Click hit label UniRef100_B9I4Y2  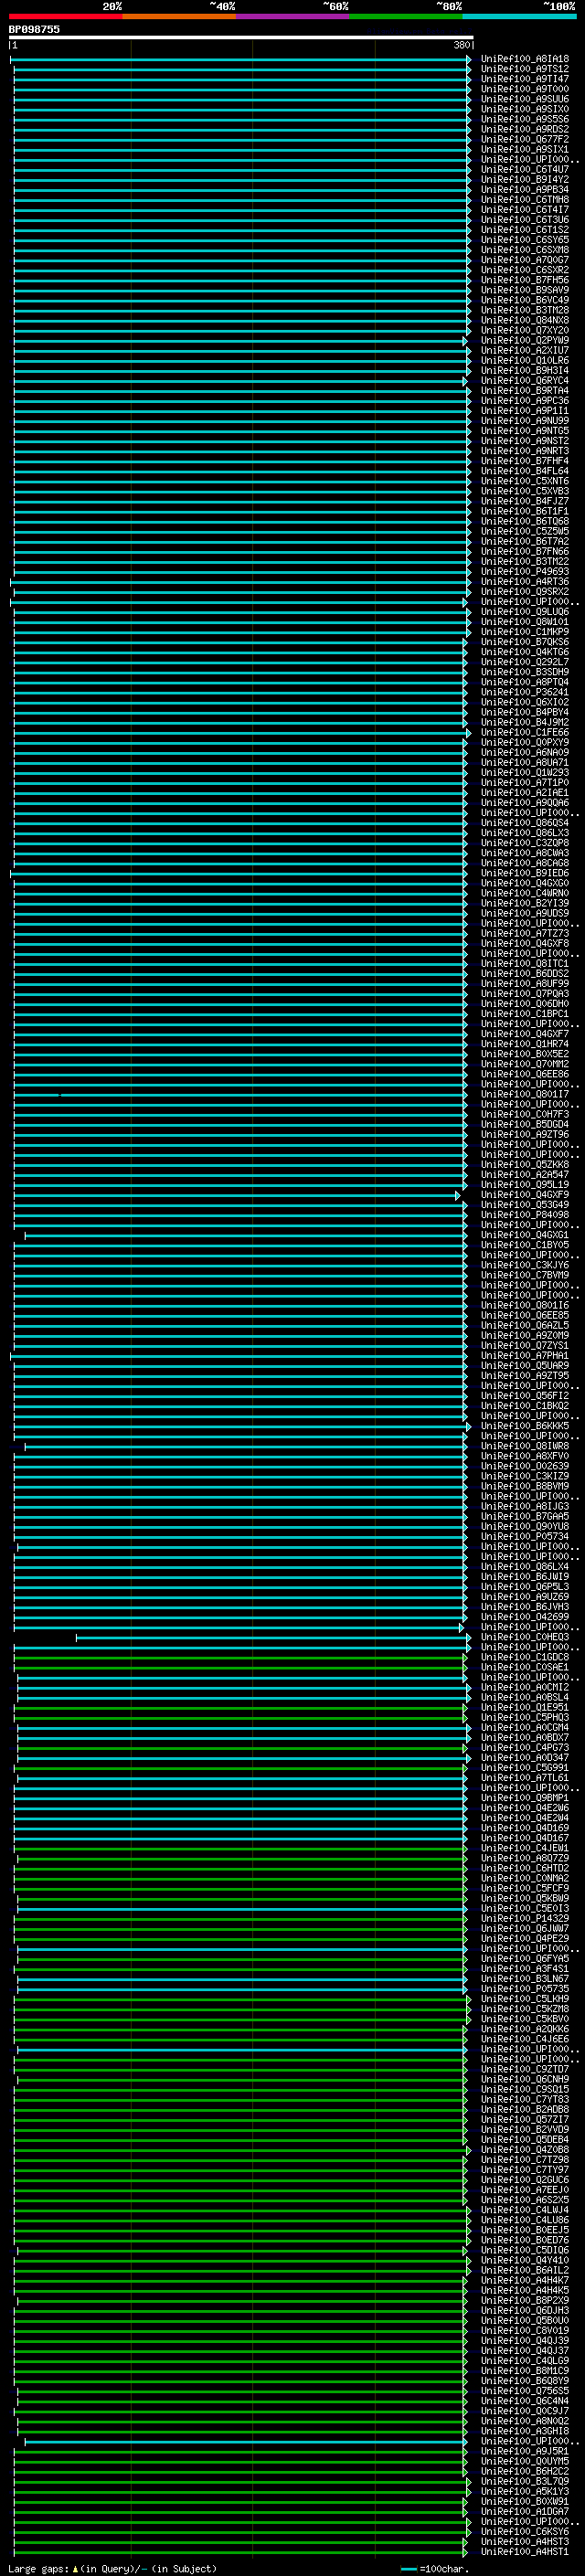pos(524,180)
